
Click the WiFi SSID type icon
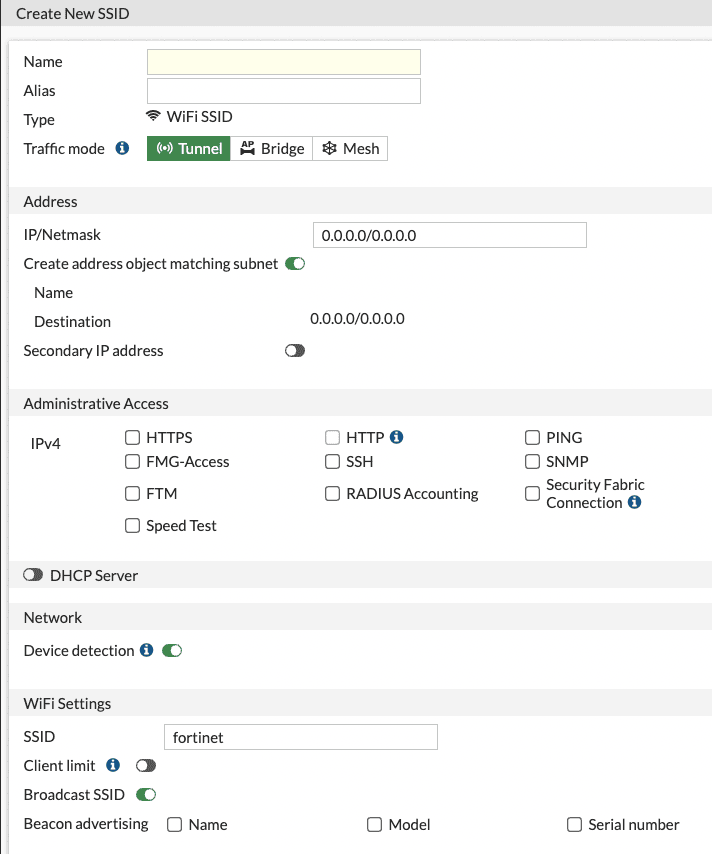coord(153,117)
